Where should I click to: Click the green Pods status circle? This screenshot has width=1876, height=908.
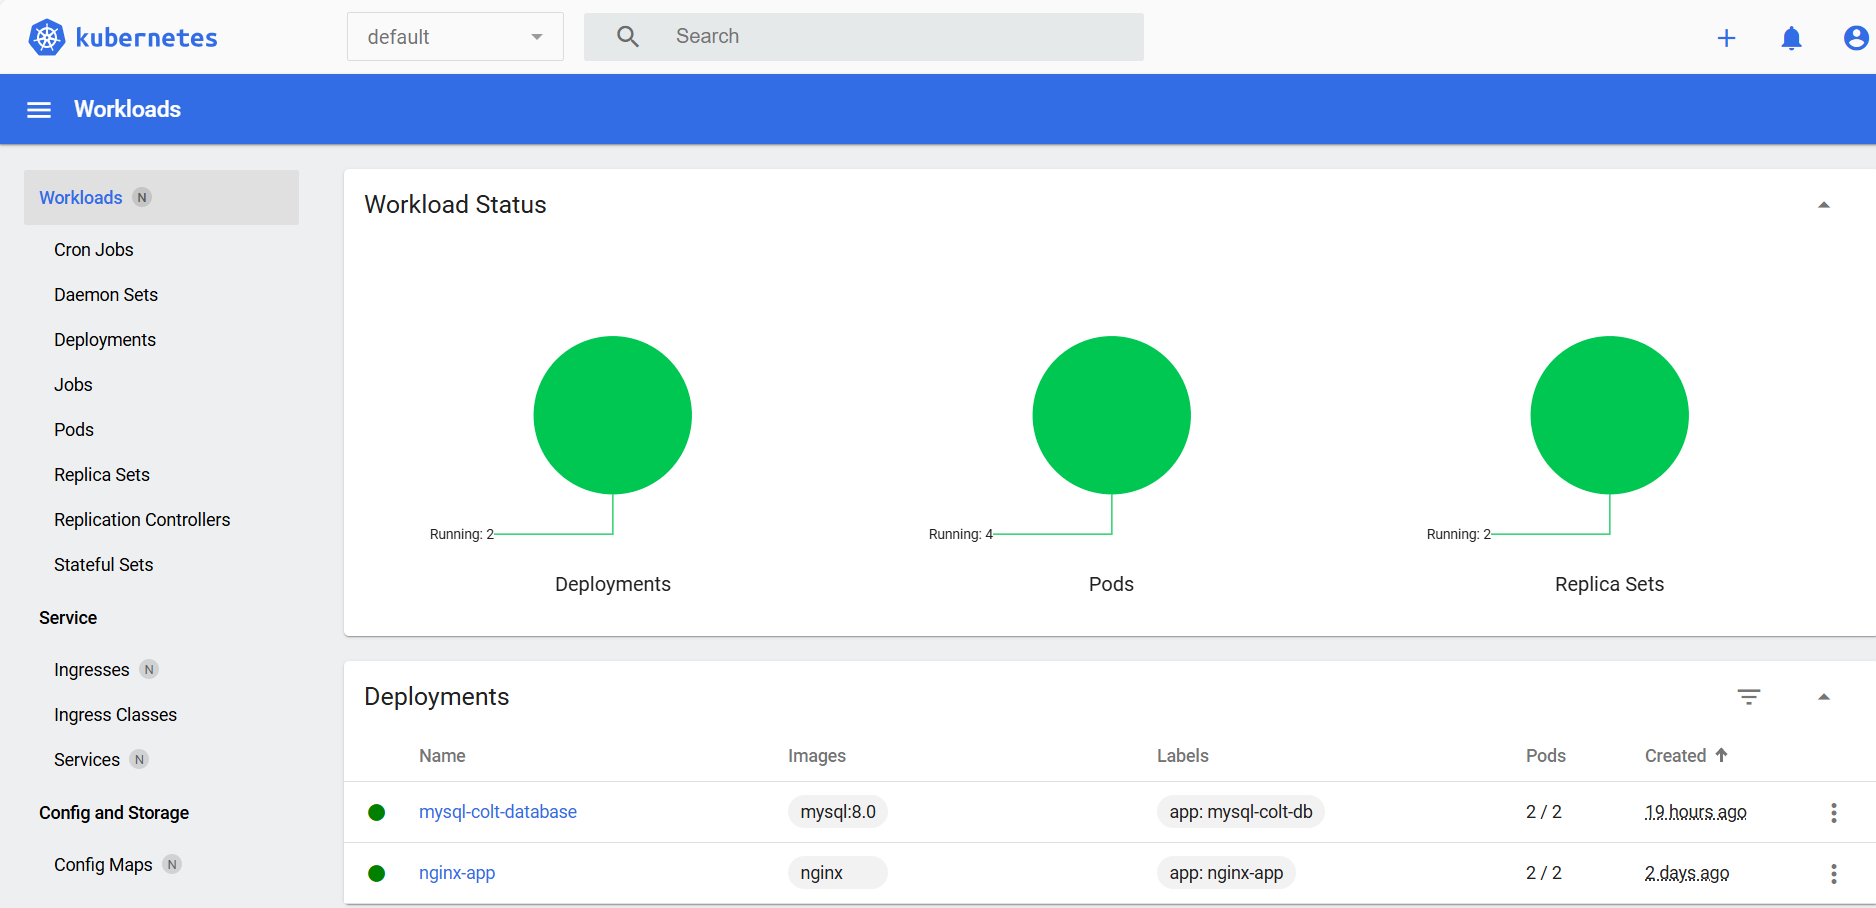[x=1111, y=415]
